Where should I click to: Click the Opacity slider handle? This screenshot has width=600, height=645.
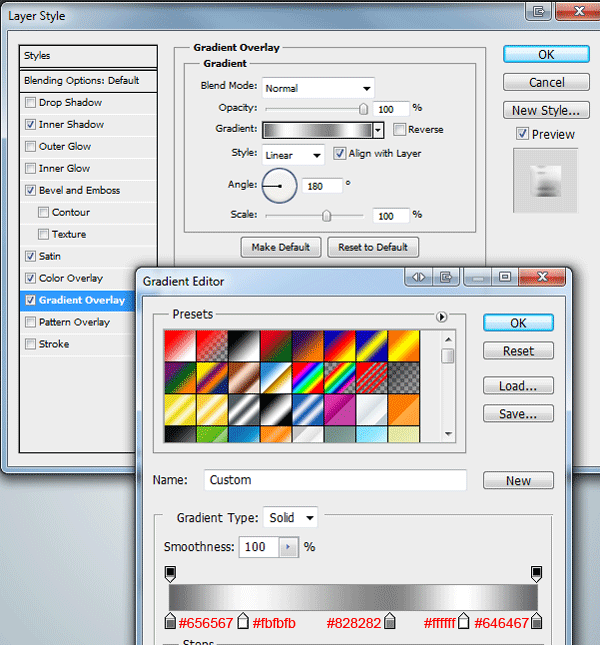pos(363,109)
